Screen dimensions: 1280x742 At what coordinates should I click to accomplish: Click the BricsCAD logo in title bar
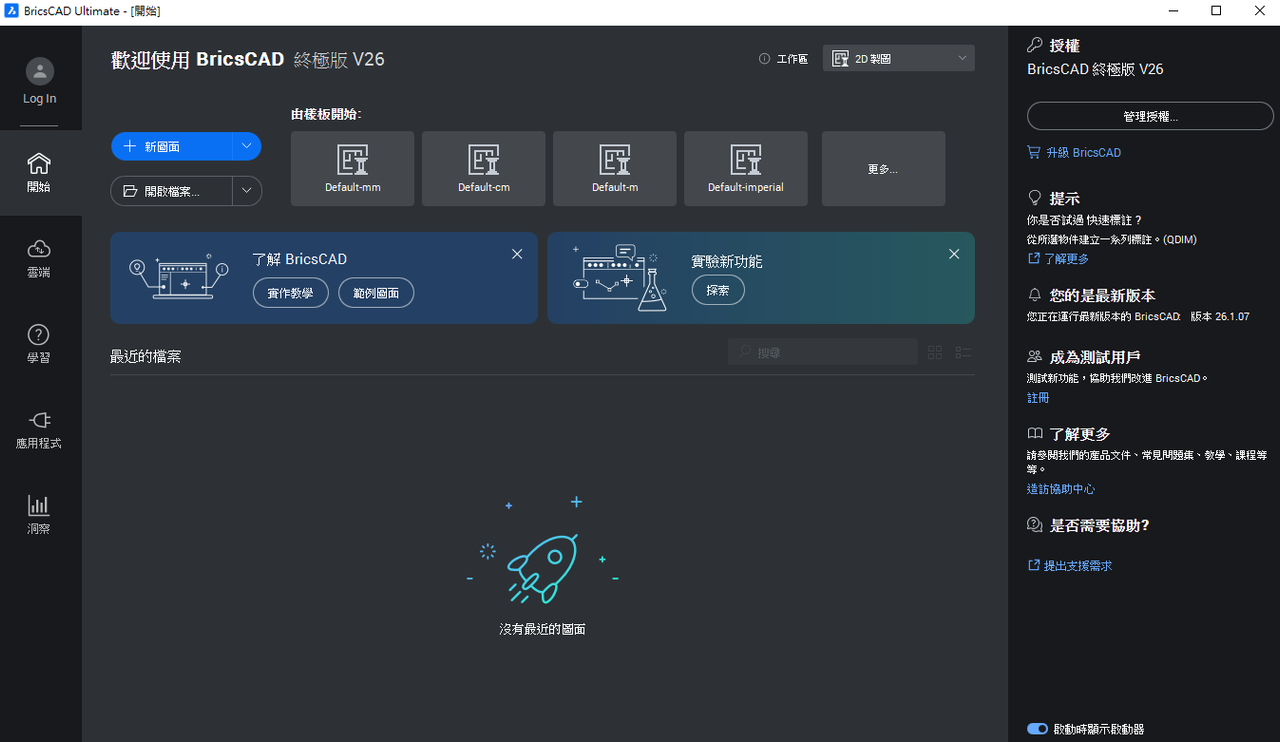[x=12, y=11]
